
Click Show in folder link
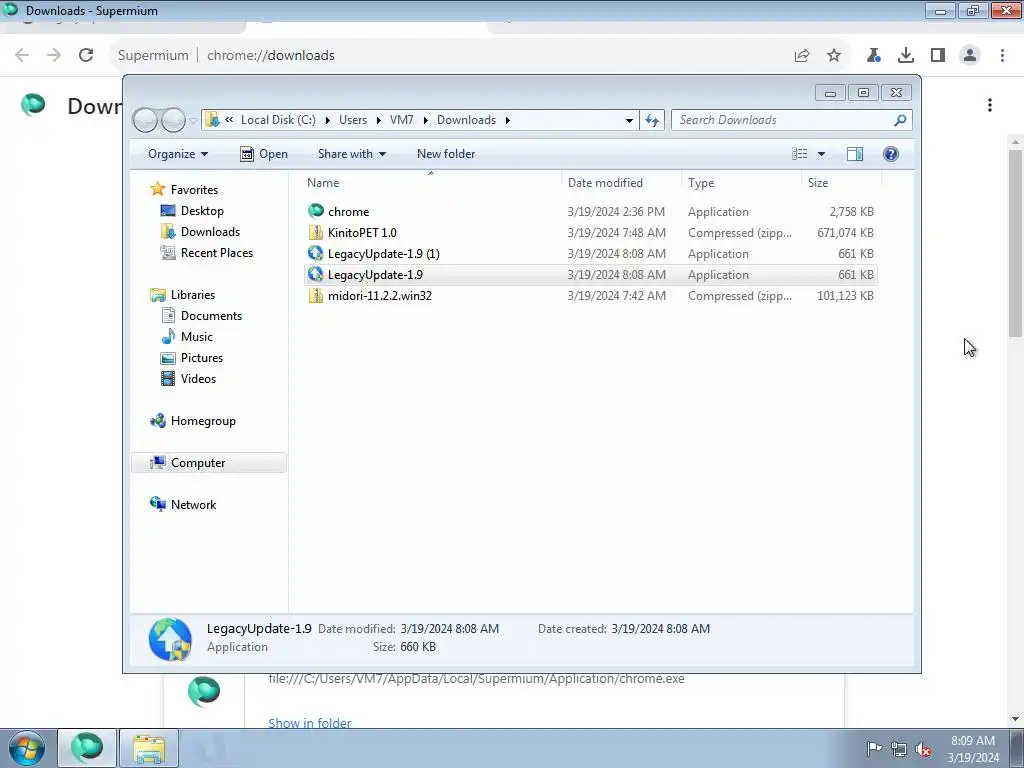point(310,723)
